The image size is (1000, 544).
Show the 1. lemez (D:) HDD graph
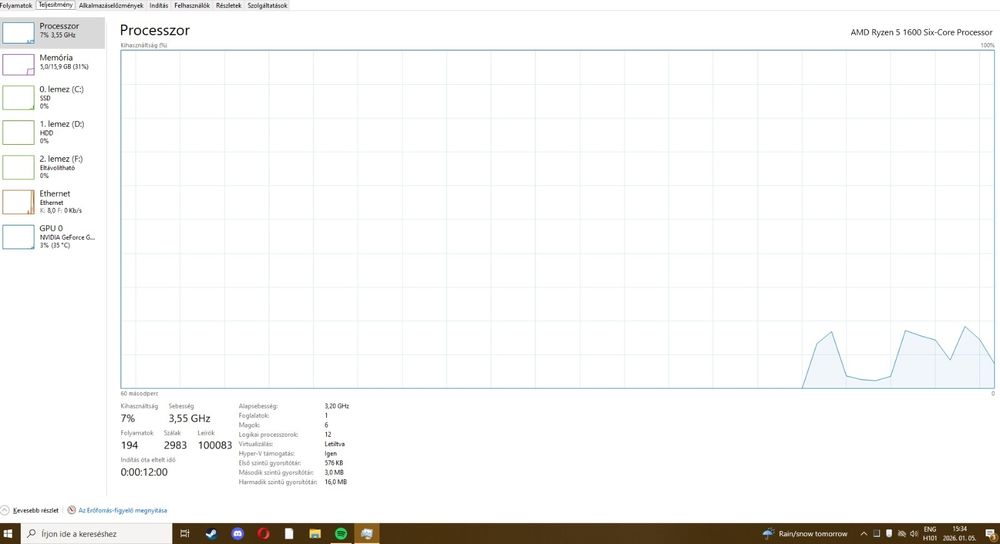tap(52, 132)
